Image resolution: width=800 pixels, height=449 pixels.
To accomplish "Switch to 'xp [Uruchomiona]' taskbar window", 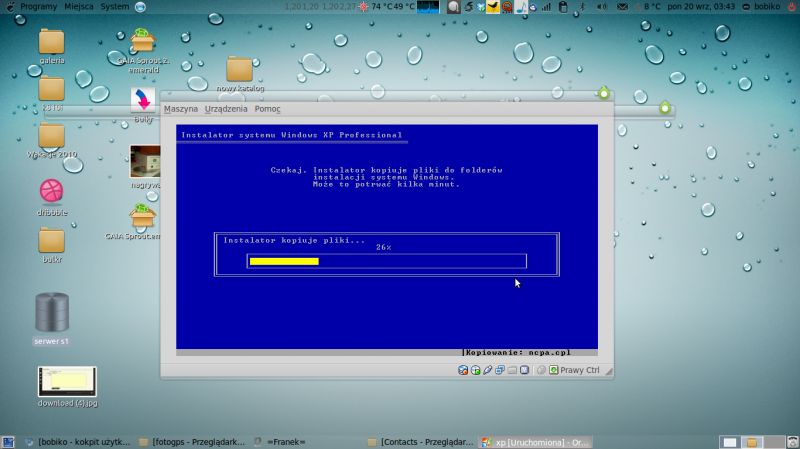I will 536,442.
